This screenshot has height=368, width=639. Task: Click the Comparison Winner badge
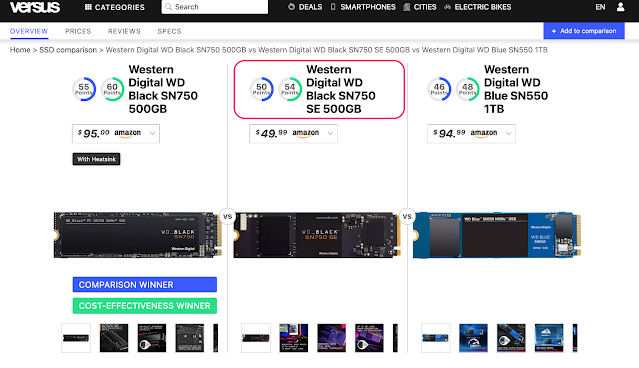(145, 284)
